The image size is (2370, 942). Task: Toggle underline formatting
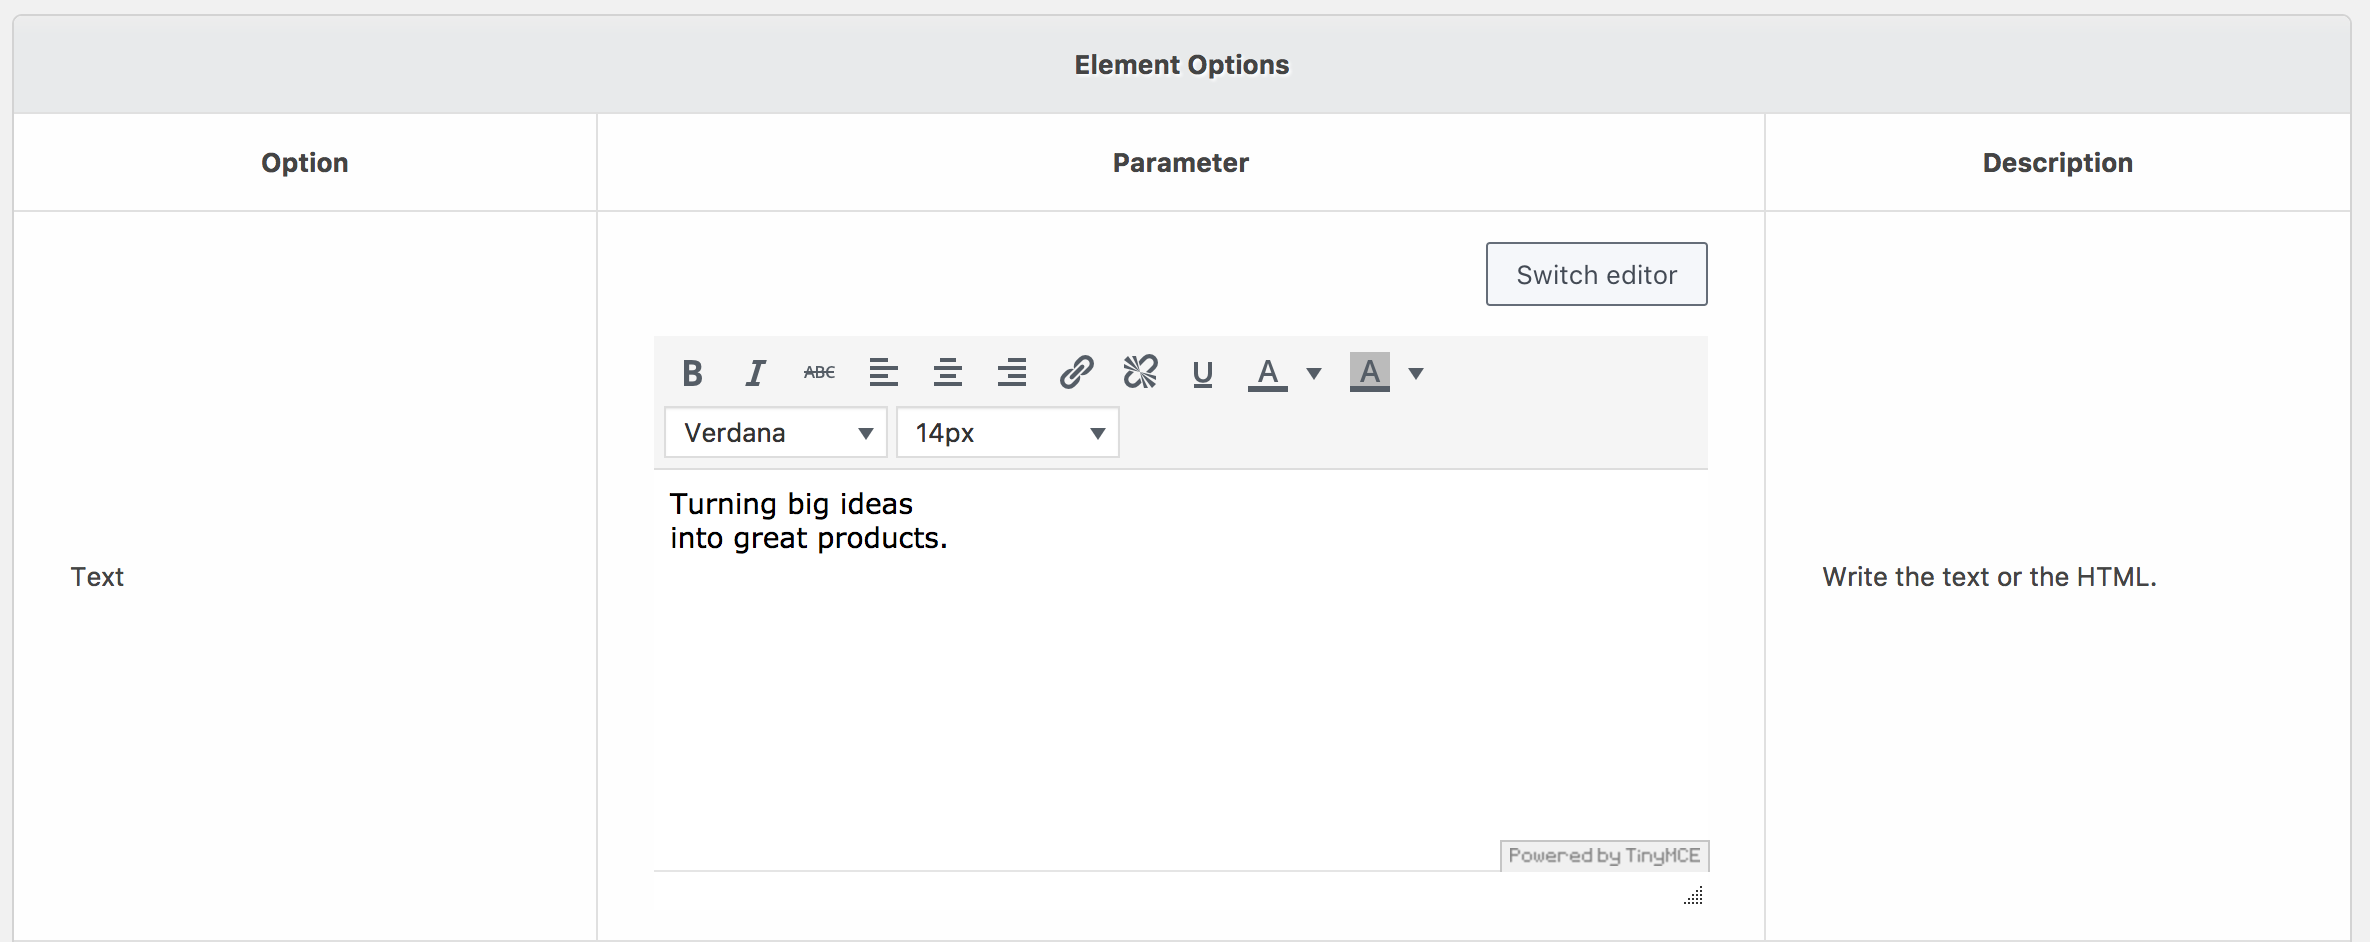pyautogui.click(x=1203, y=373)
